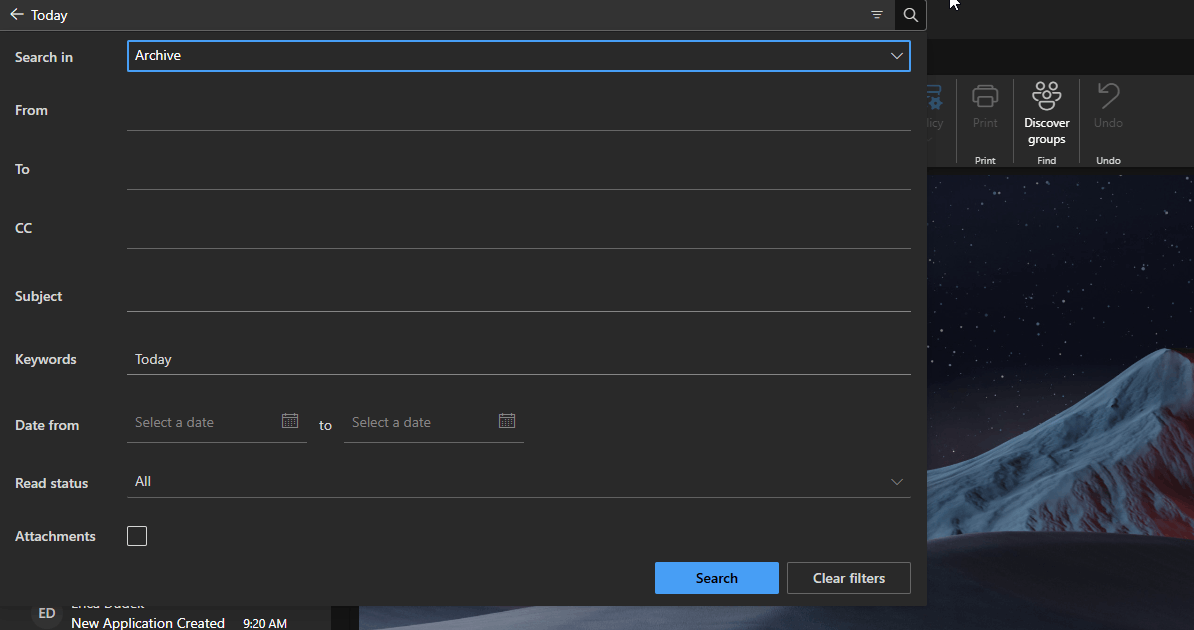Click the Clear filters button

click(848, 578)
